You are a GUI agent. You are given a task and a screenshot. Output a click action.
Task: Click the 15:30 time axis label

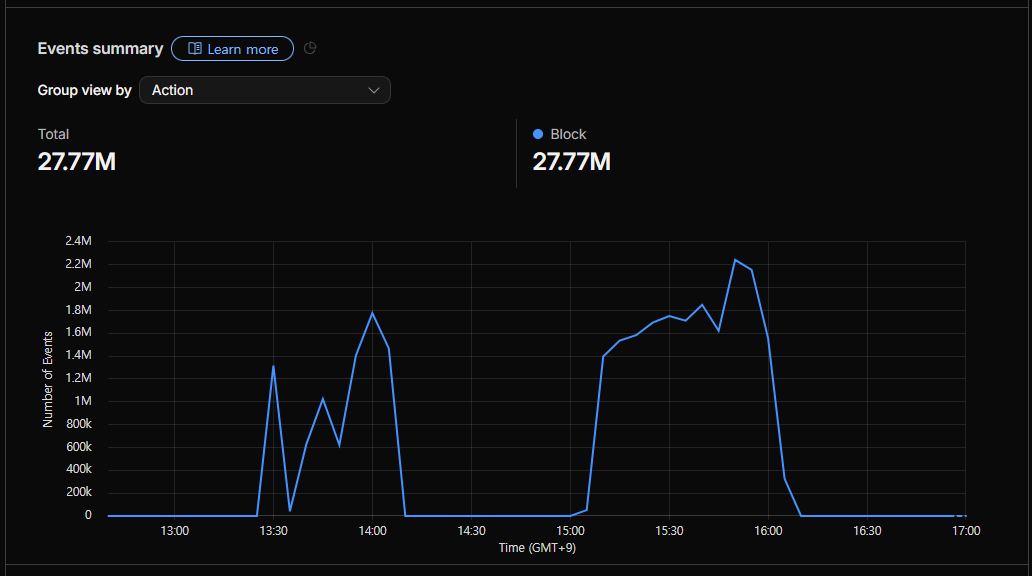669,531
